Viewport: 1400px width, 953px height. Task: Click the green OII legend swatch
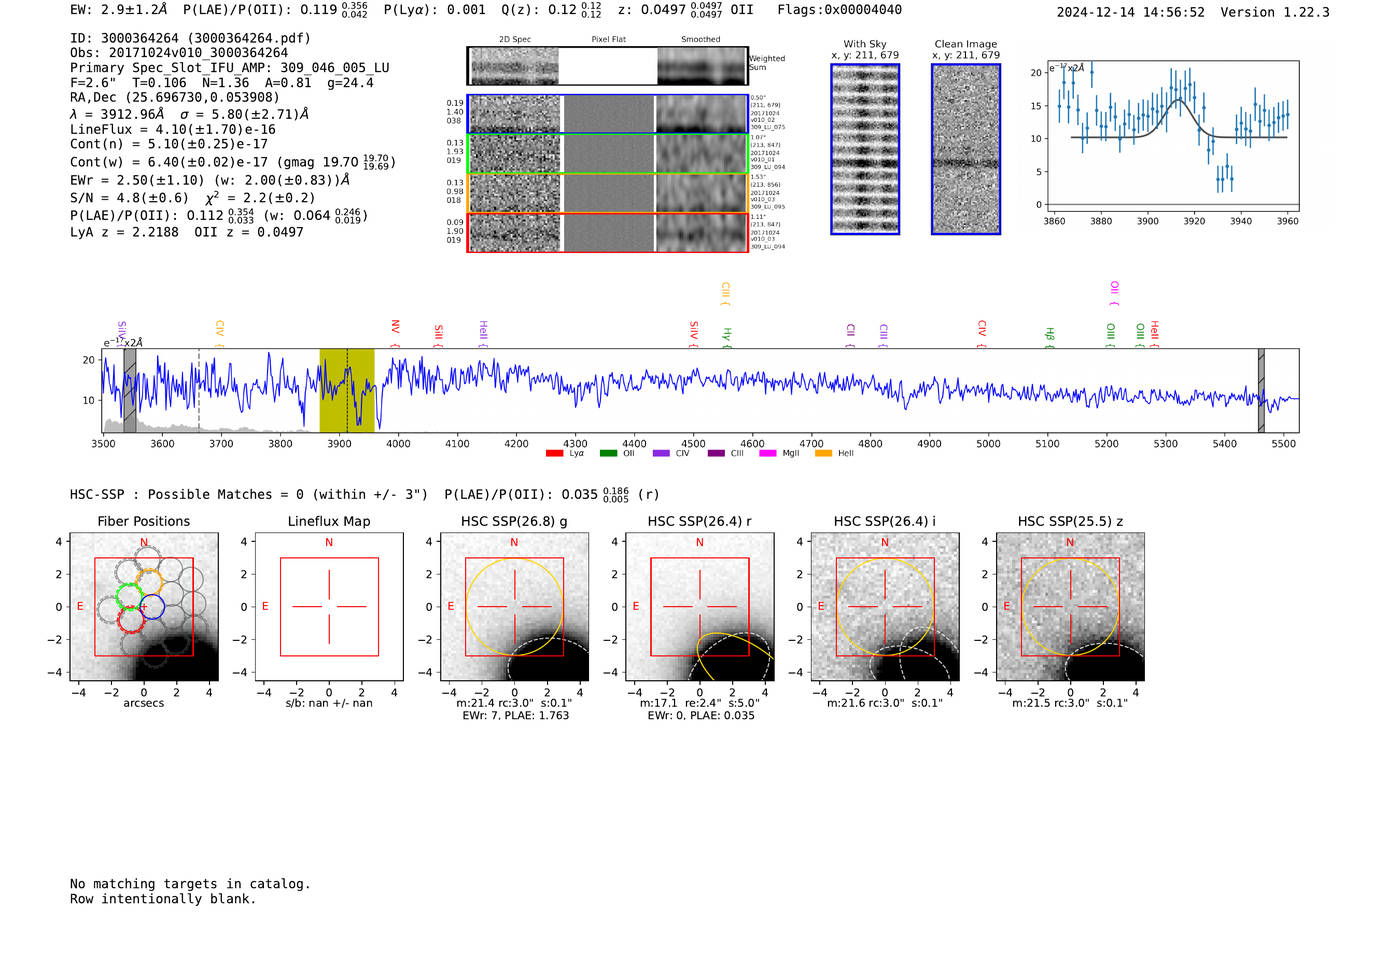click(608, 454)
